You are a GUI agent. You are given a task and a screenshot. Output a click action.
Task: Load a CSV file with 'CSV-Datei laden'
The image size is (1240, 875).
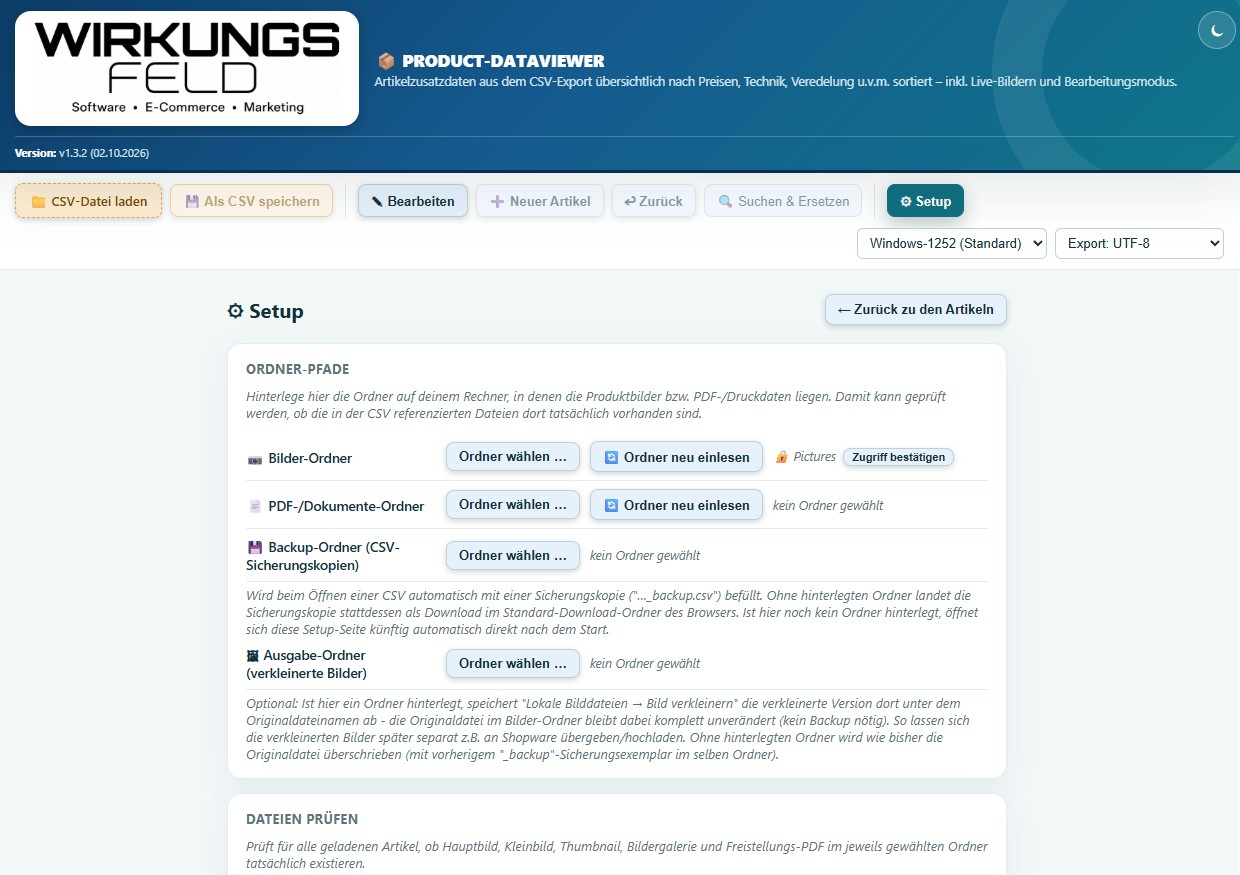tap(88, 201)
